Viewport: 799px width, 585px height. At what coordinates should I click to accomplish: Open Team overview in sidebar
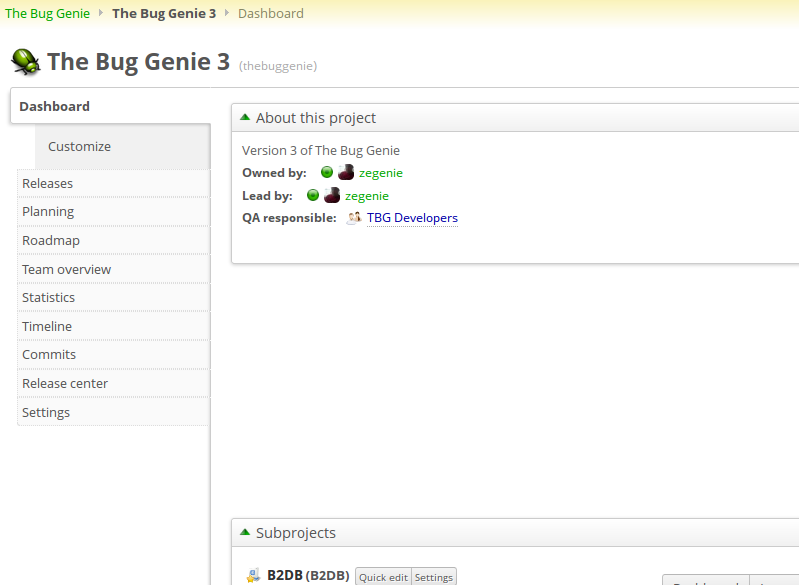click(114, 269)
